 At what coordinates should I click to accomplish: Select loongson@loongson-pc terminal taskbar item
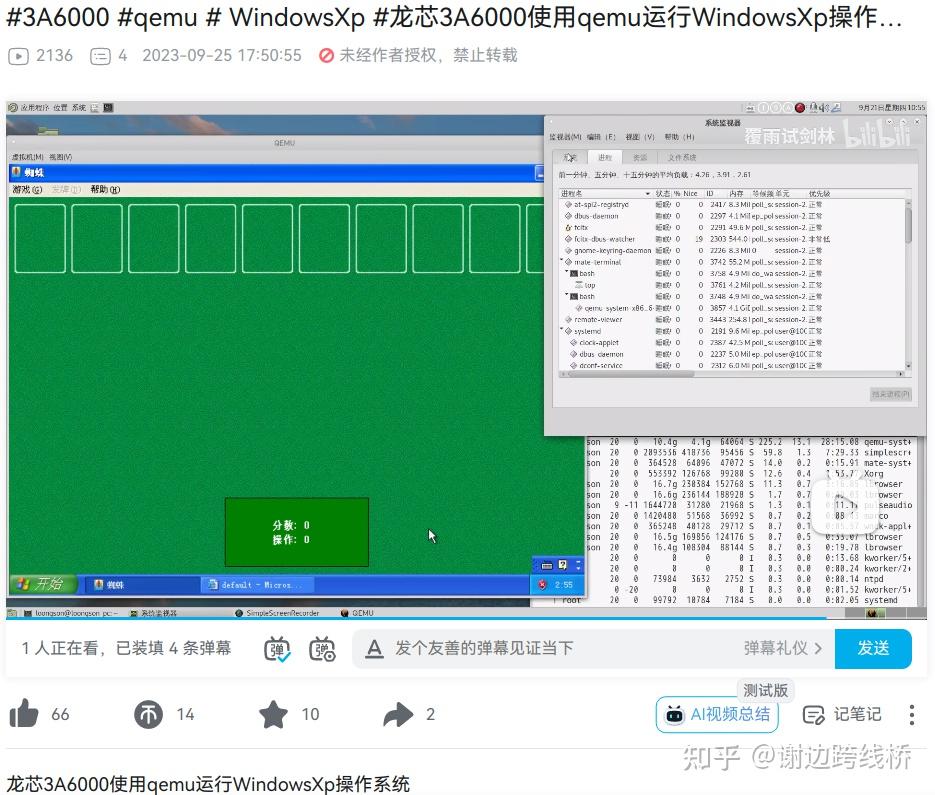tap(71, 613)
